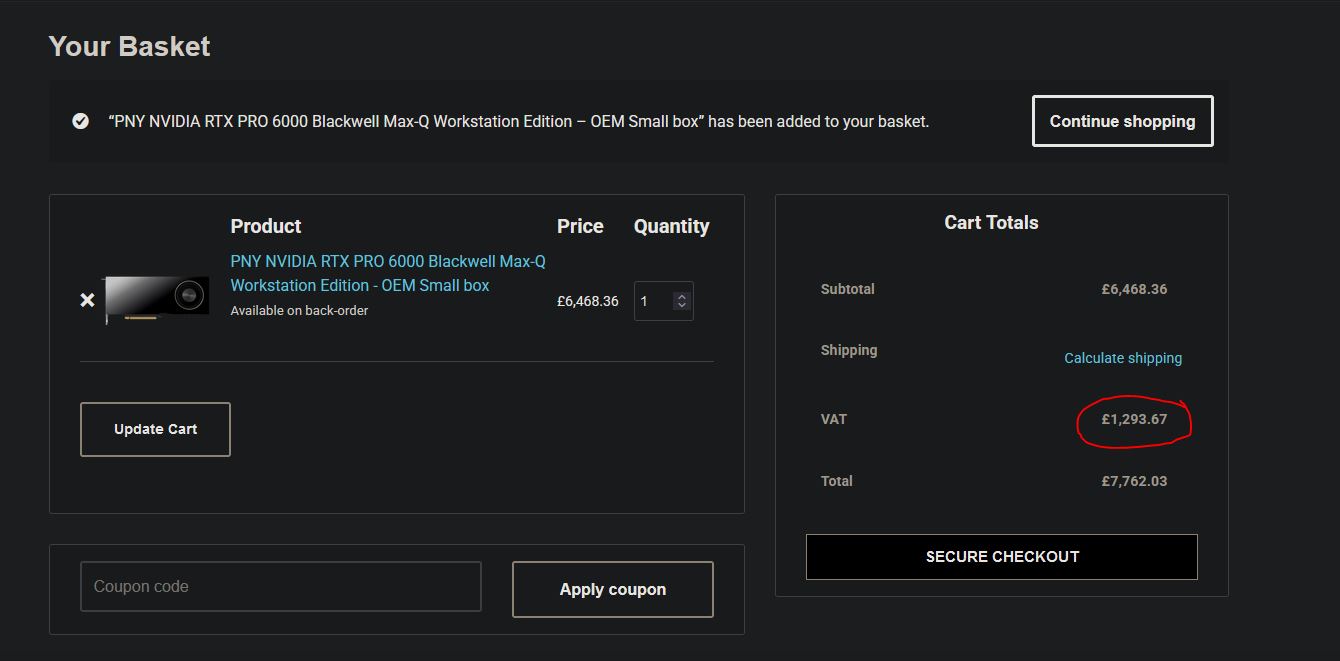Viewport: 1340px width, 661px height.
Task: Click the green checkmark success icon
Action: 81,121
